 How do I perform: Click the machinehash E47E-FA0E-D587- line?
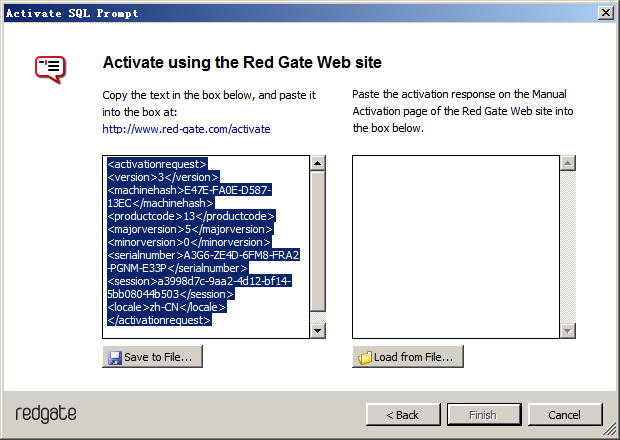click(x=189, y=190)
